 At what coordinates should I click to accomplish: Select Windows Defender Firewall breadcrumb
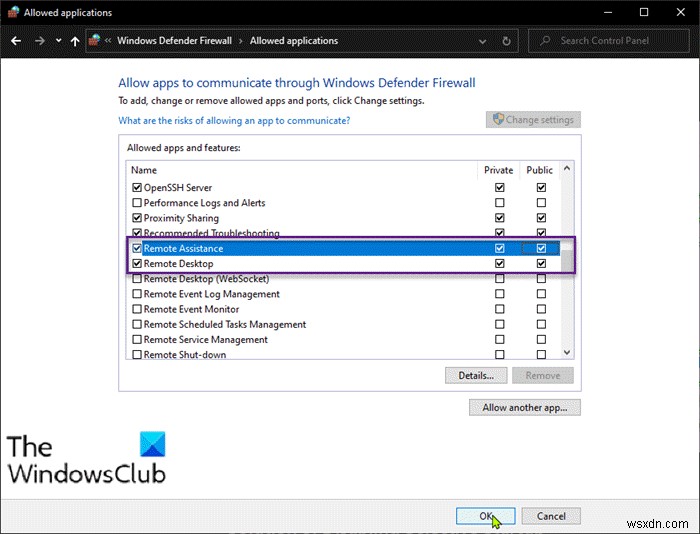coord(175,41)
